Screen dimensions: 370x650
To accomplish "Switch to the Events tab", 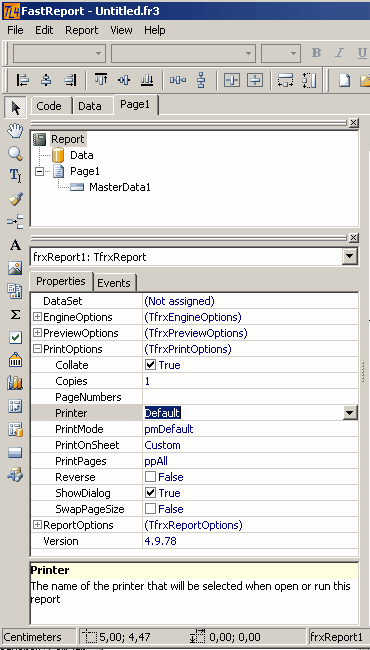I will click(x=114, y=283).
